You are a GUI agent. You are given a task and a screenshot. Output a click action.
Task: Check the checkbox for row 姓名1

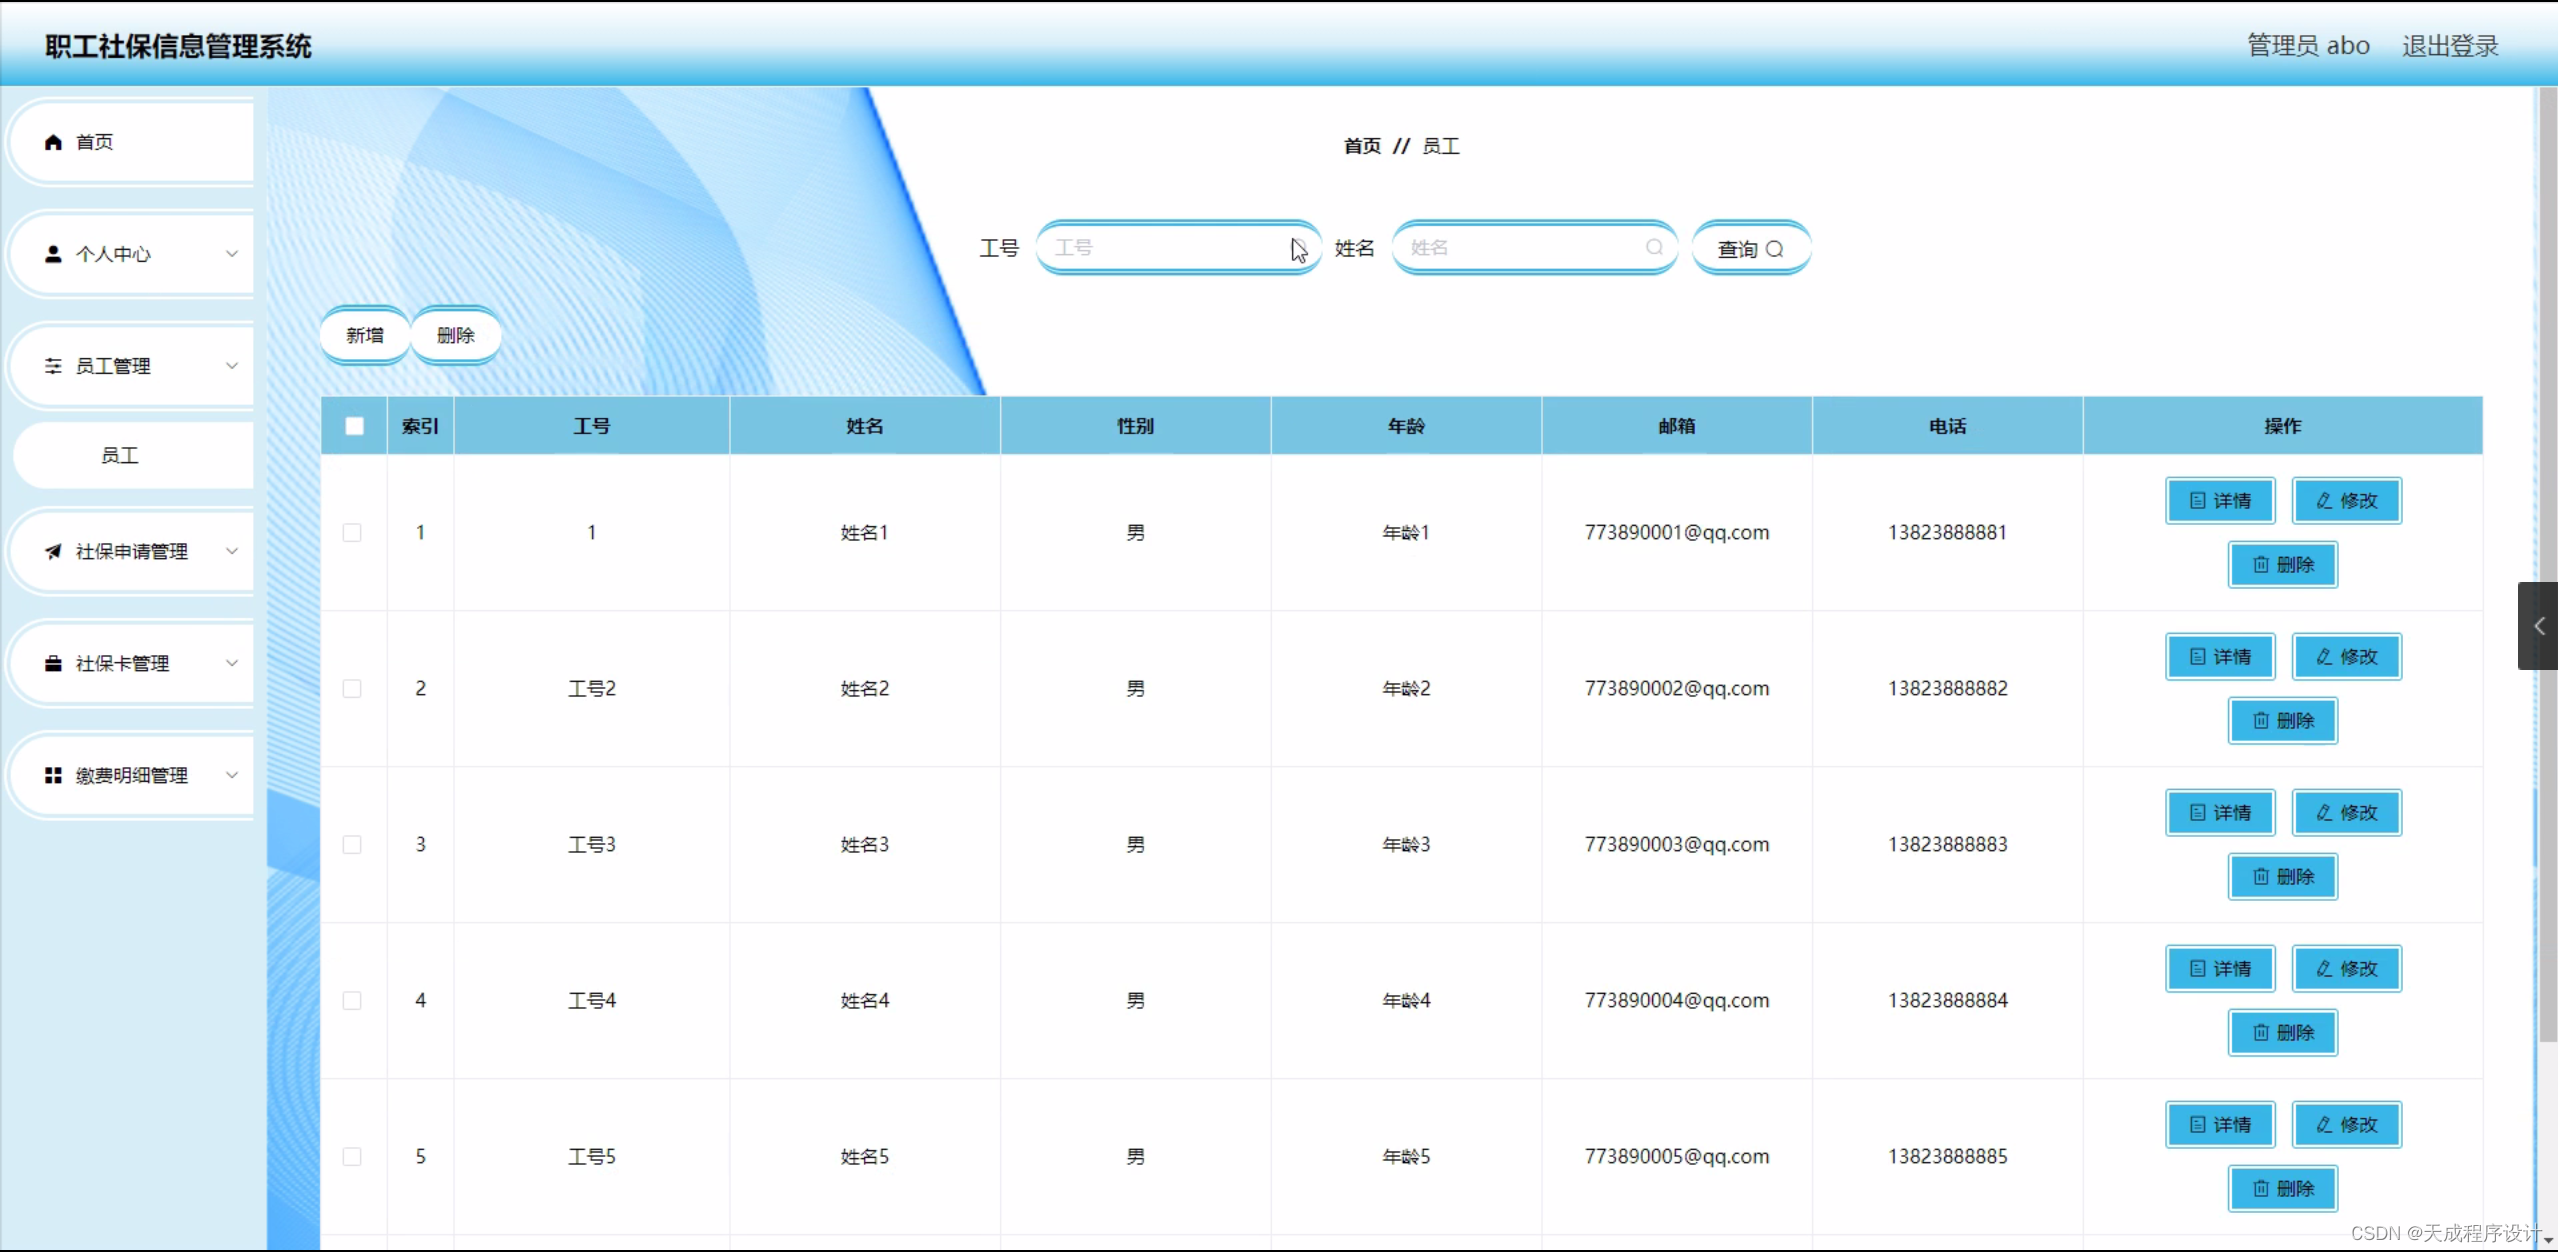click(x=352, y=532)
